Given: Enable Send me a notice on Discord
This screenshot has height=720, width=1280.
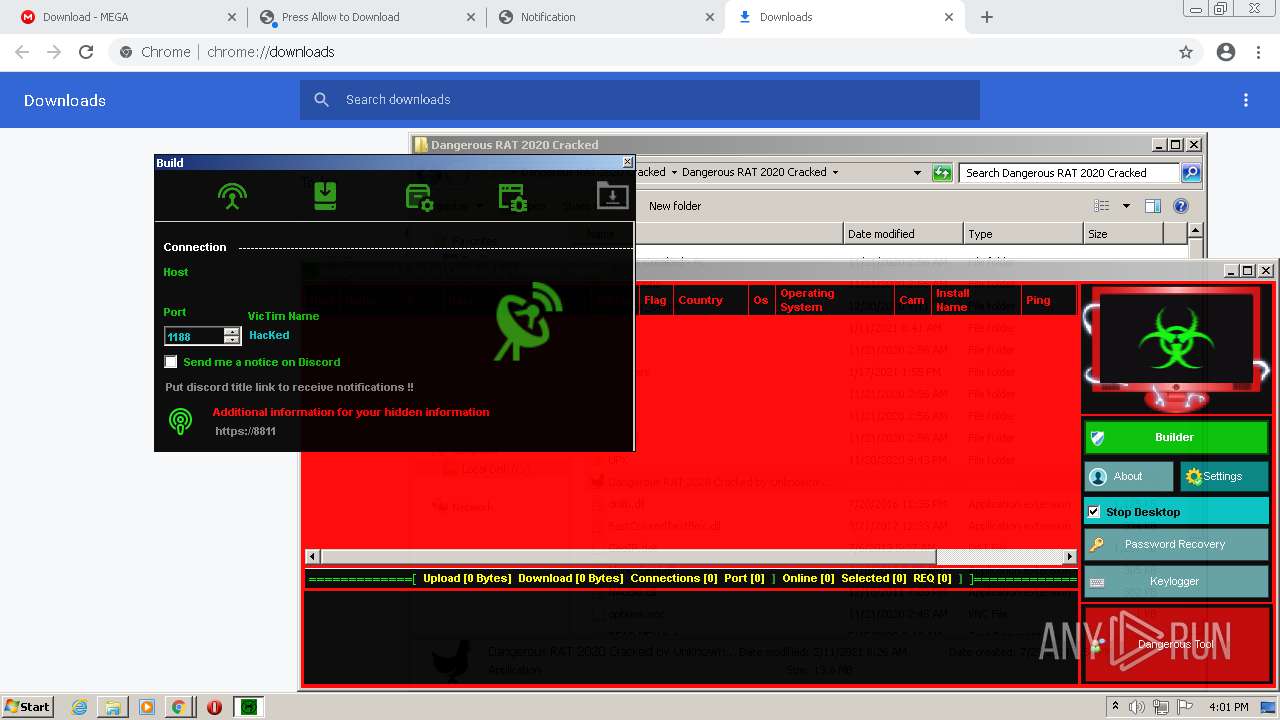Looking at the screenshot, I should click(x=171, y=362).
